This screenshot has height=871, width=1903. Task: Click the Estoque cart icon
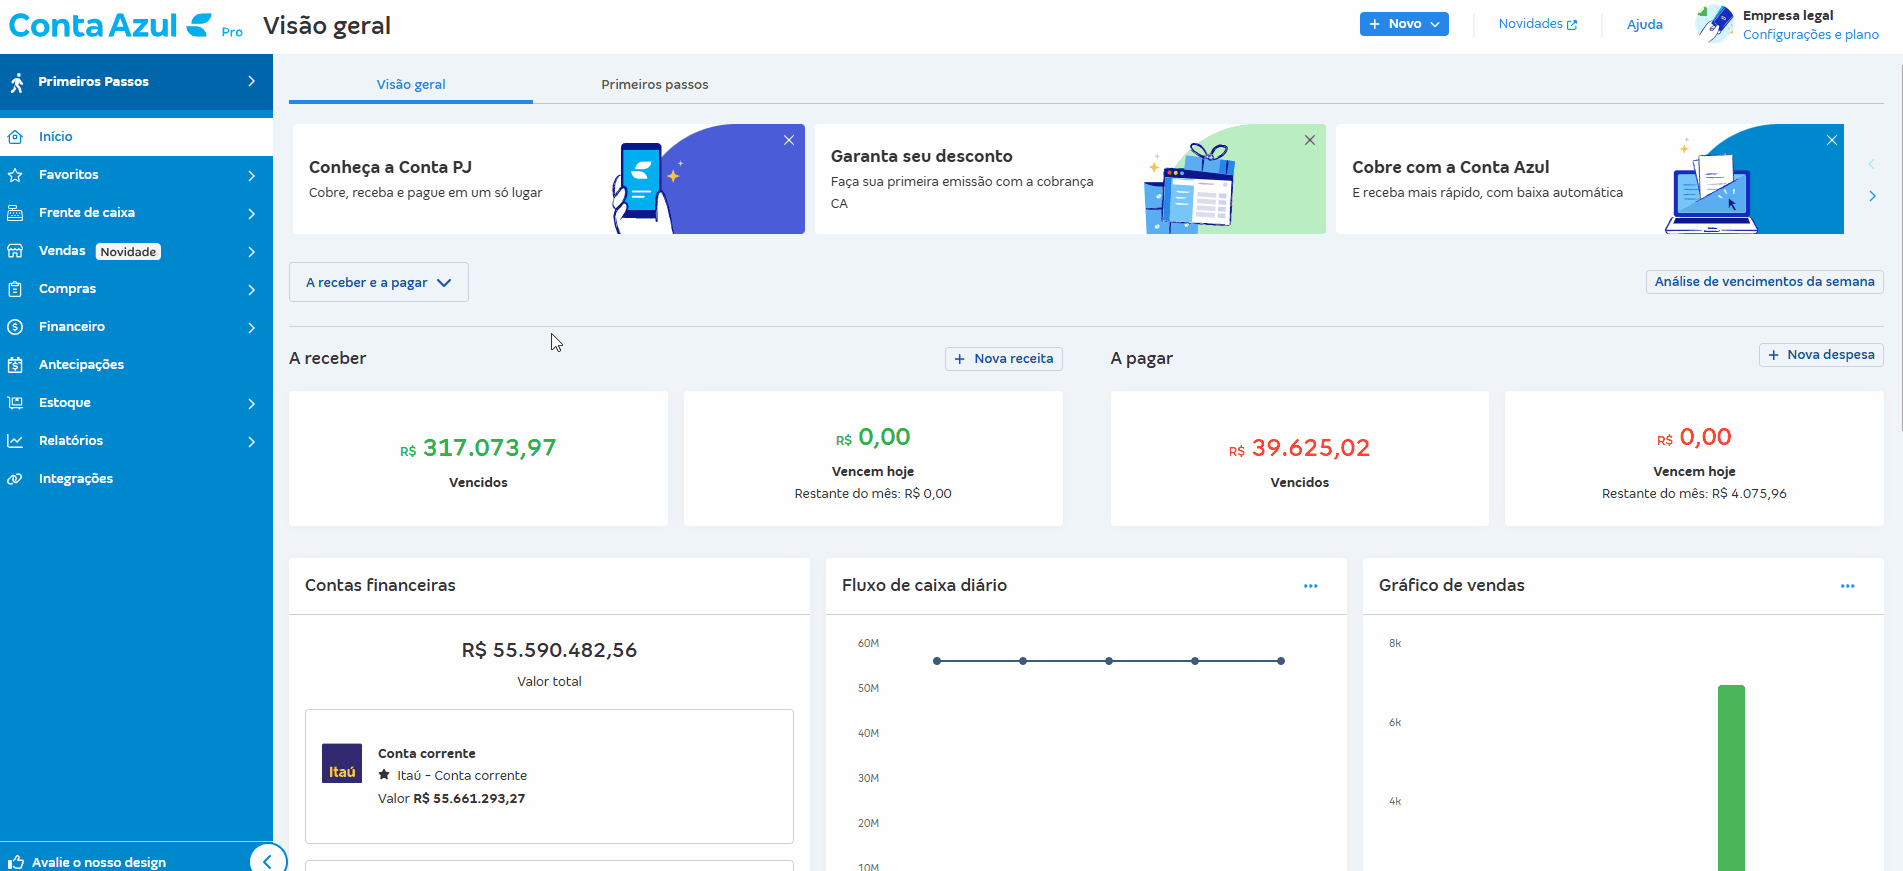[15, 403]
